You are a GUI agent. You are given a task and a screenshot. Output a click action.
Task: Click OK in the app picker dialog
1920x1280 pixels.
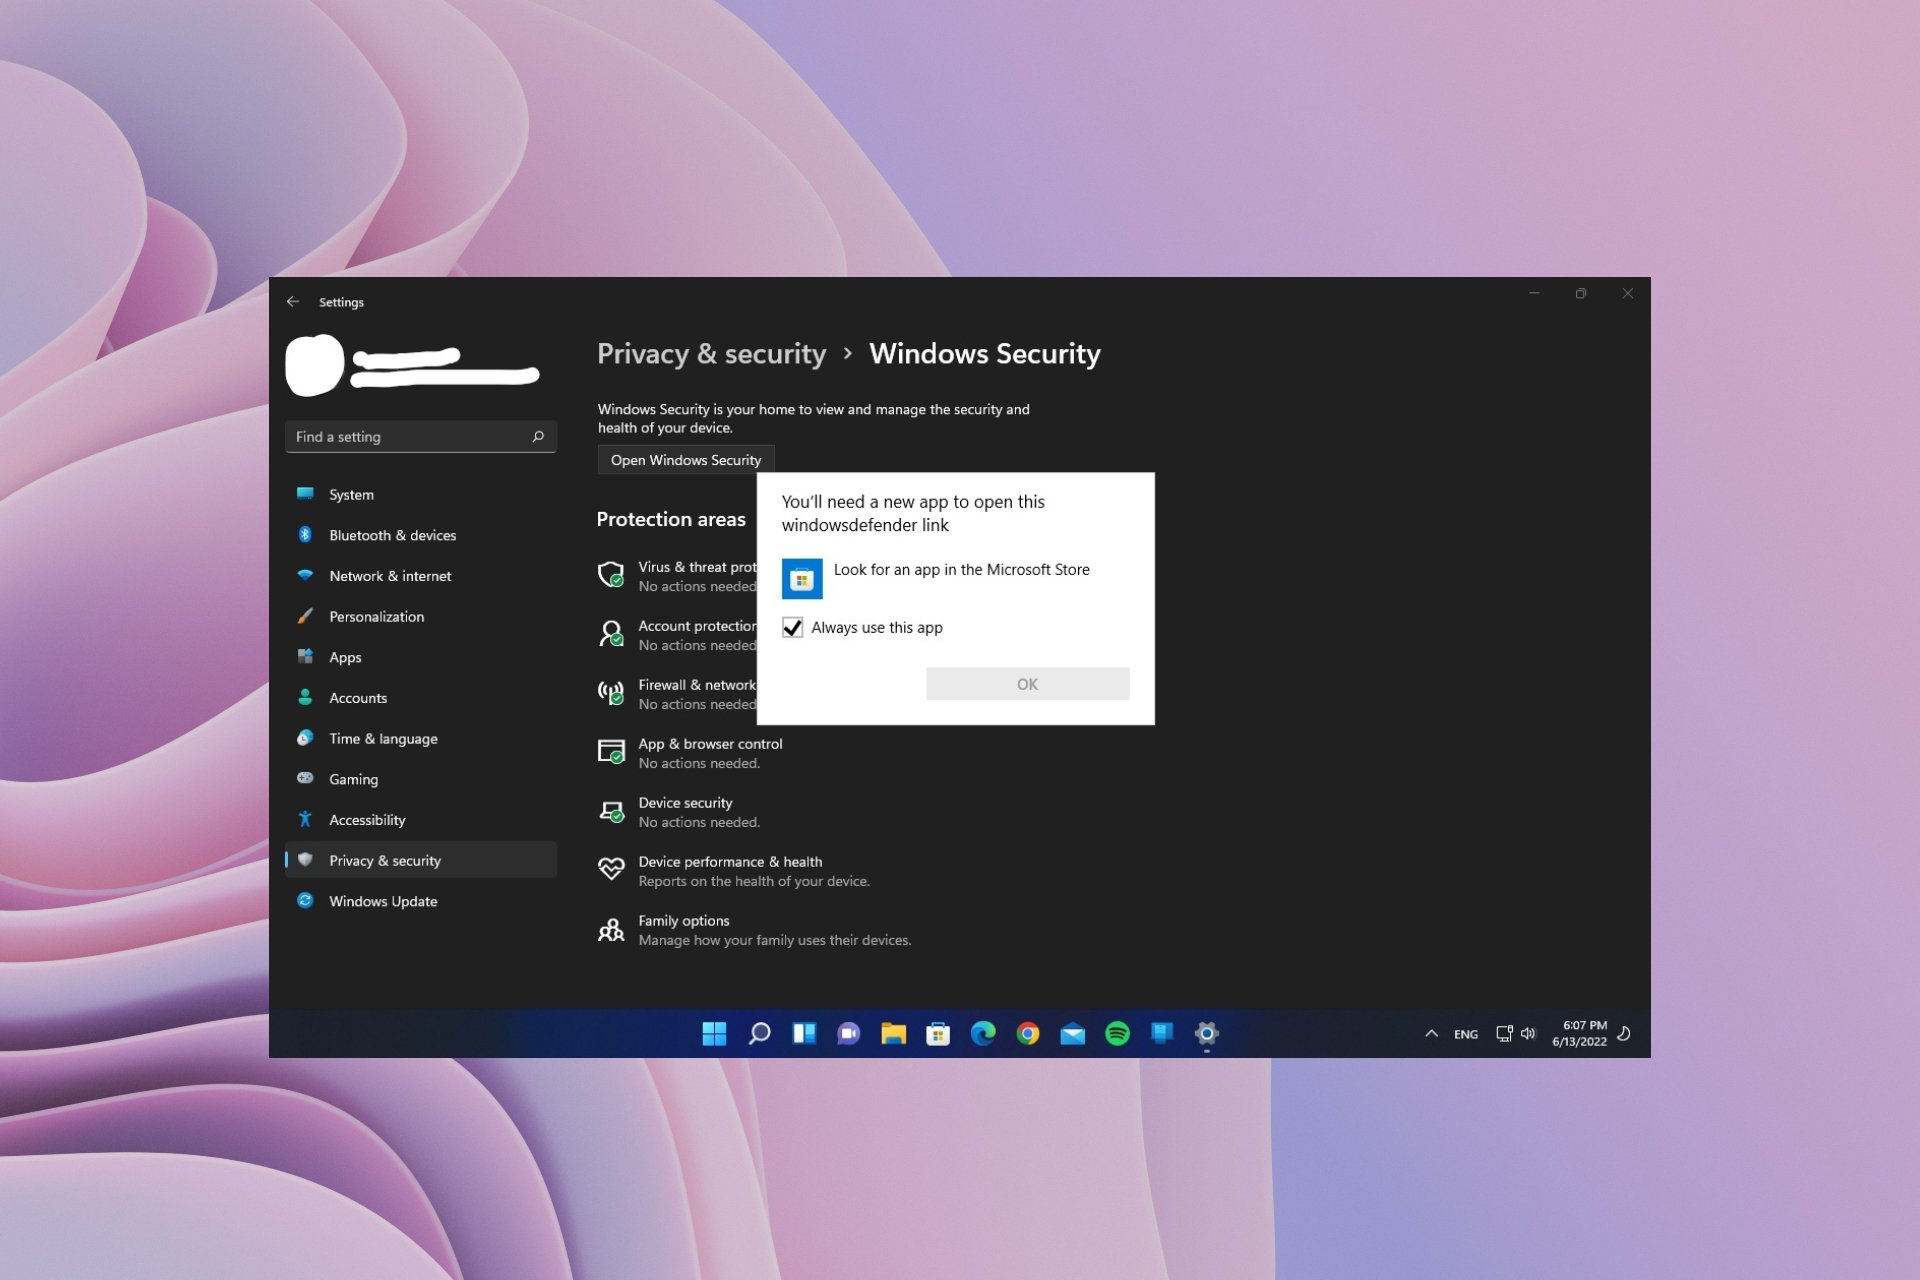point(1027,684)
